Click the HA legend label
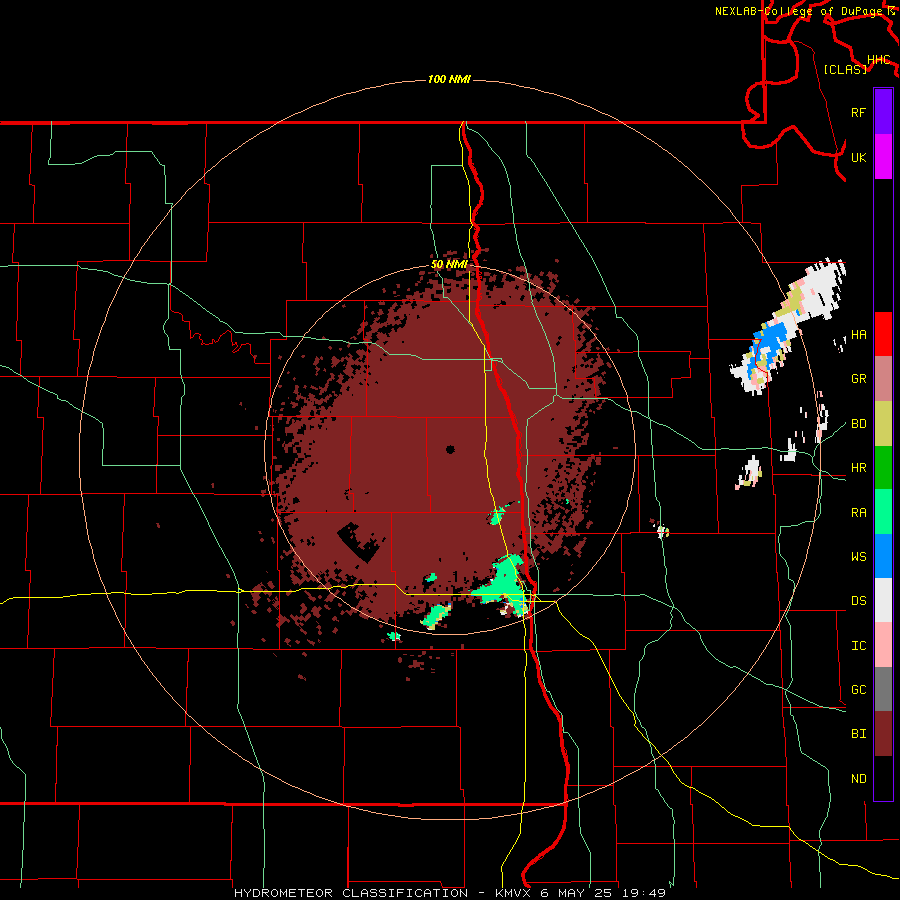The height and width of the screenshot is (900, 900). [x=858, y=334]
